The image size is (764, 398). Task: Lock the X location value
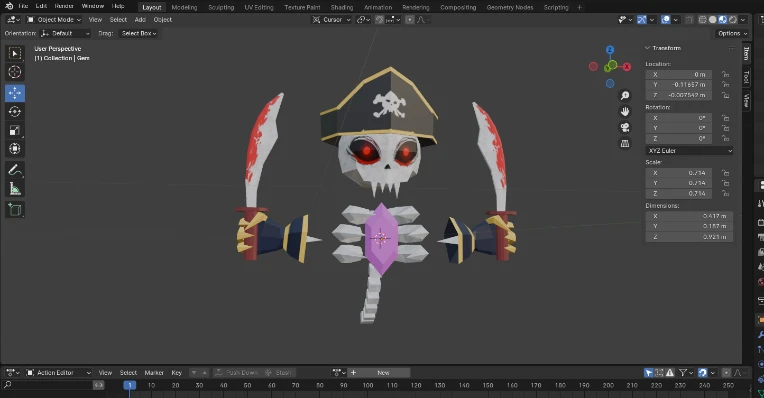coord(726,75)
